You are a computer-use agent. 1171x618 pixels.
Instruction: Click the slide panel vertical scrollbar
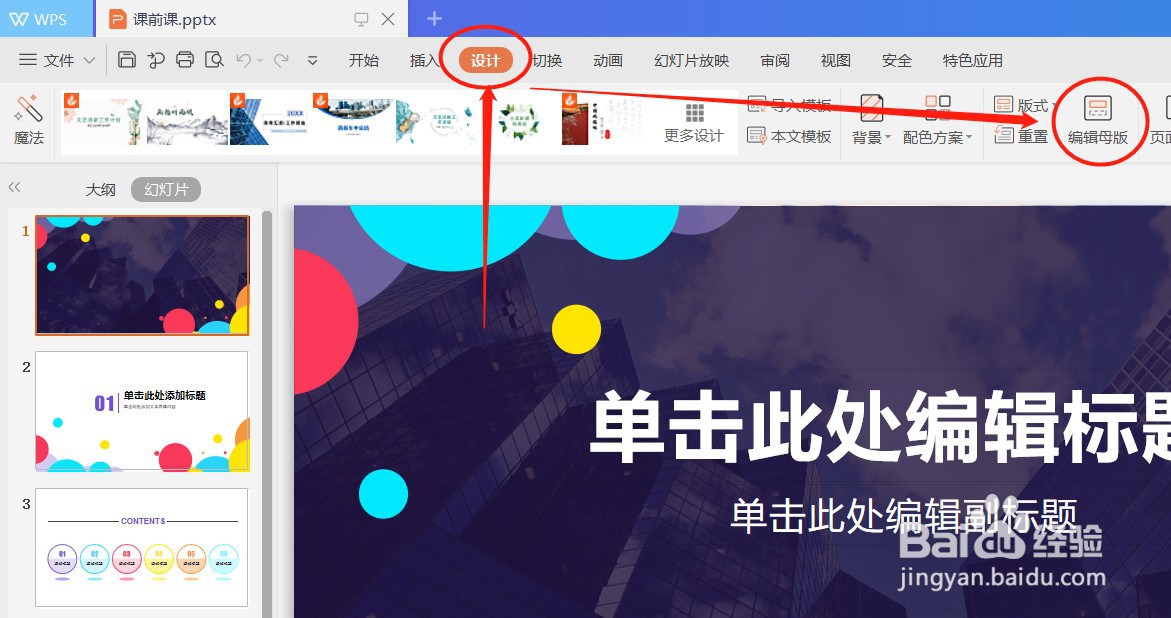tap(267, 414)
